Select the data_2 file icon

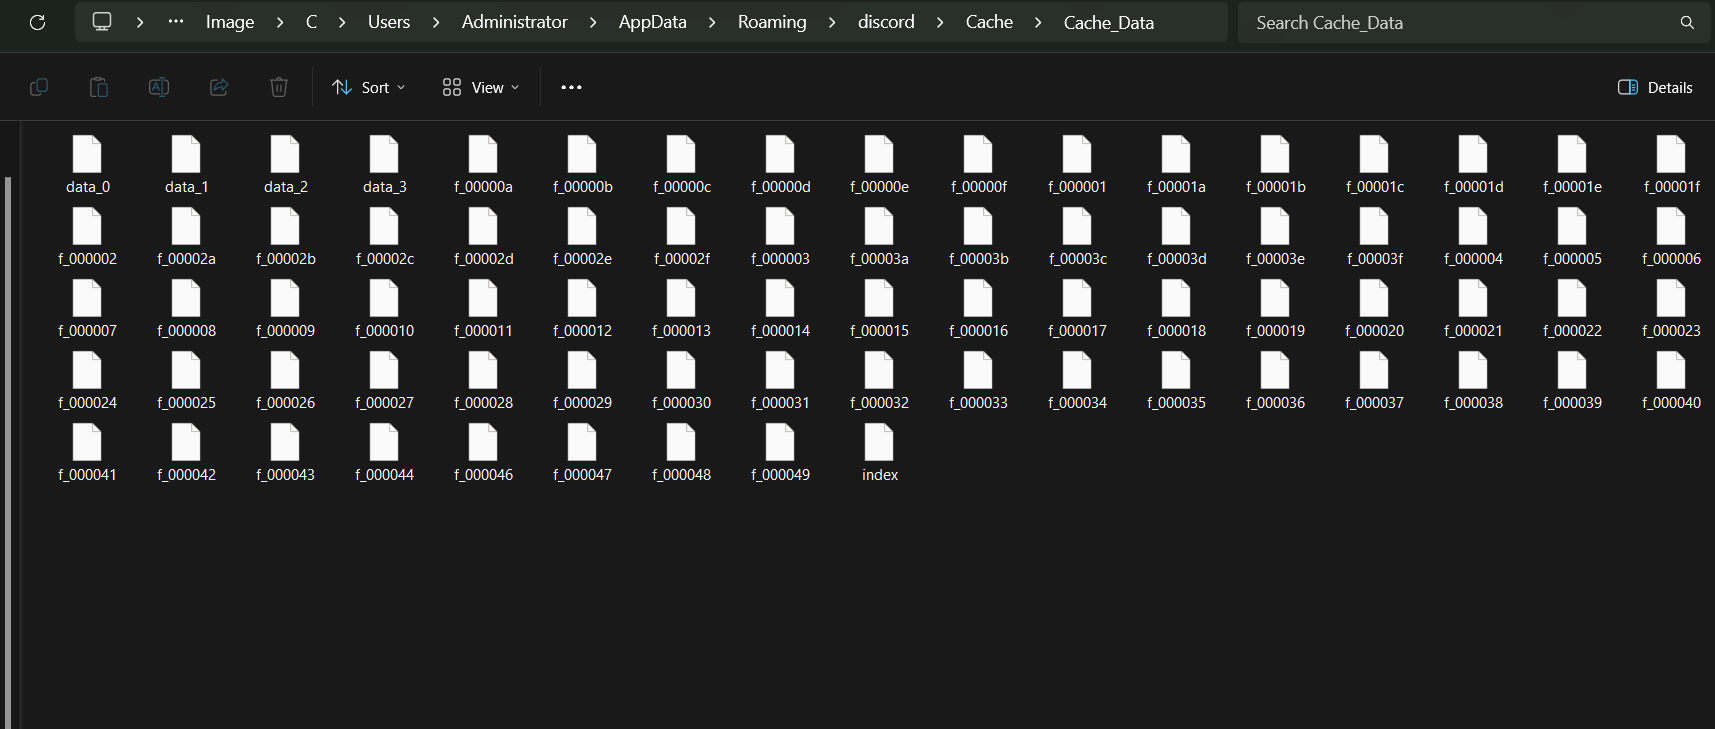(285, 154)
